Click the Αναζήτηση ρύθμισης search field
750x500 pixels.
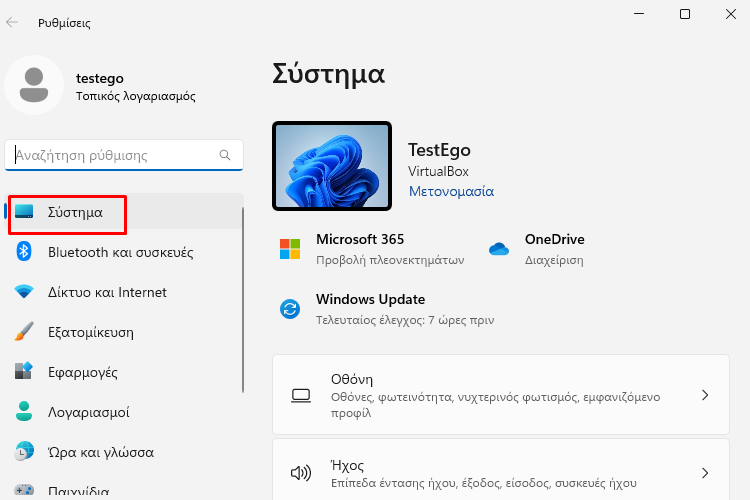(x=123, y=155)
